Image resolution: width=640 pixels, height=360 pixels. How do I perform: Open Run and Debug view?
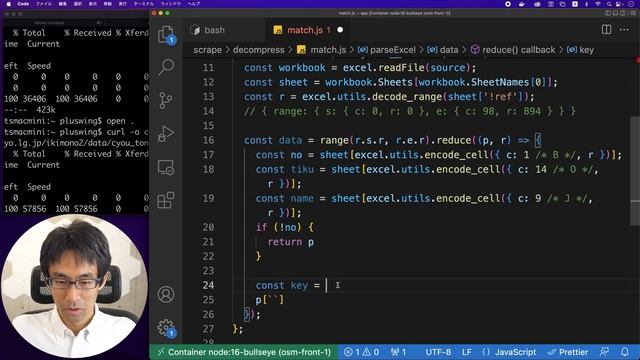pos(166,133)
